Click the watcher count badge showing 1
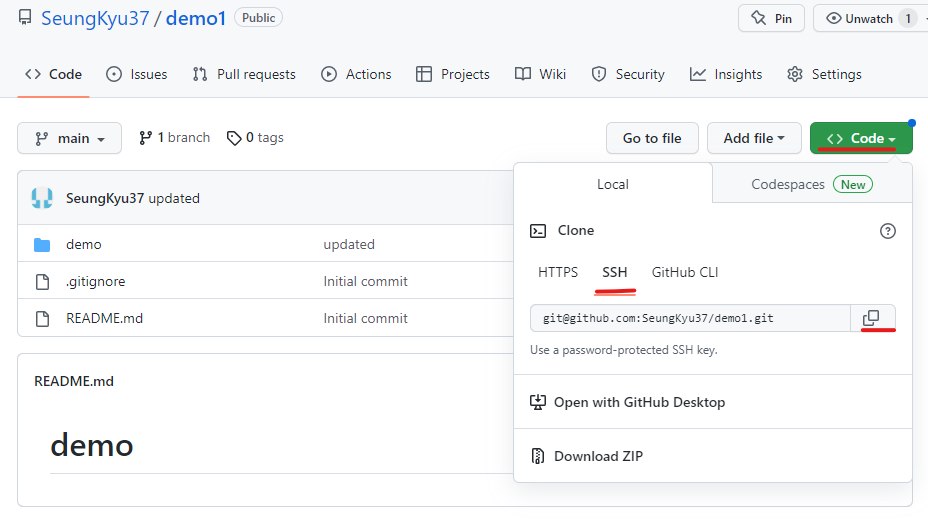This screenshot has height=522, width=928. point(908,18)
